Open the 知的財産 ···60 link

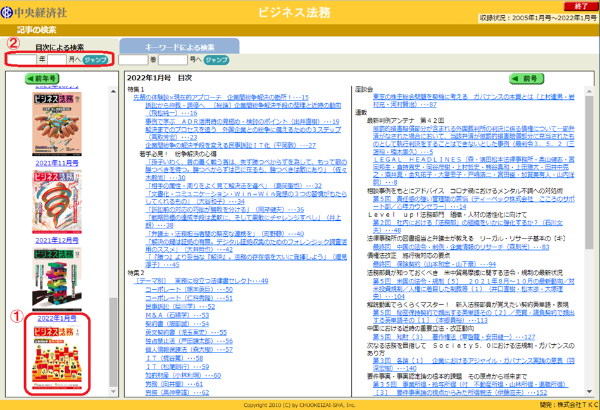(x=183, y=375)
